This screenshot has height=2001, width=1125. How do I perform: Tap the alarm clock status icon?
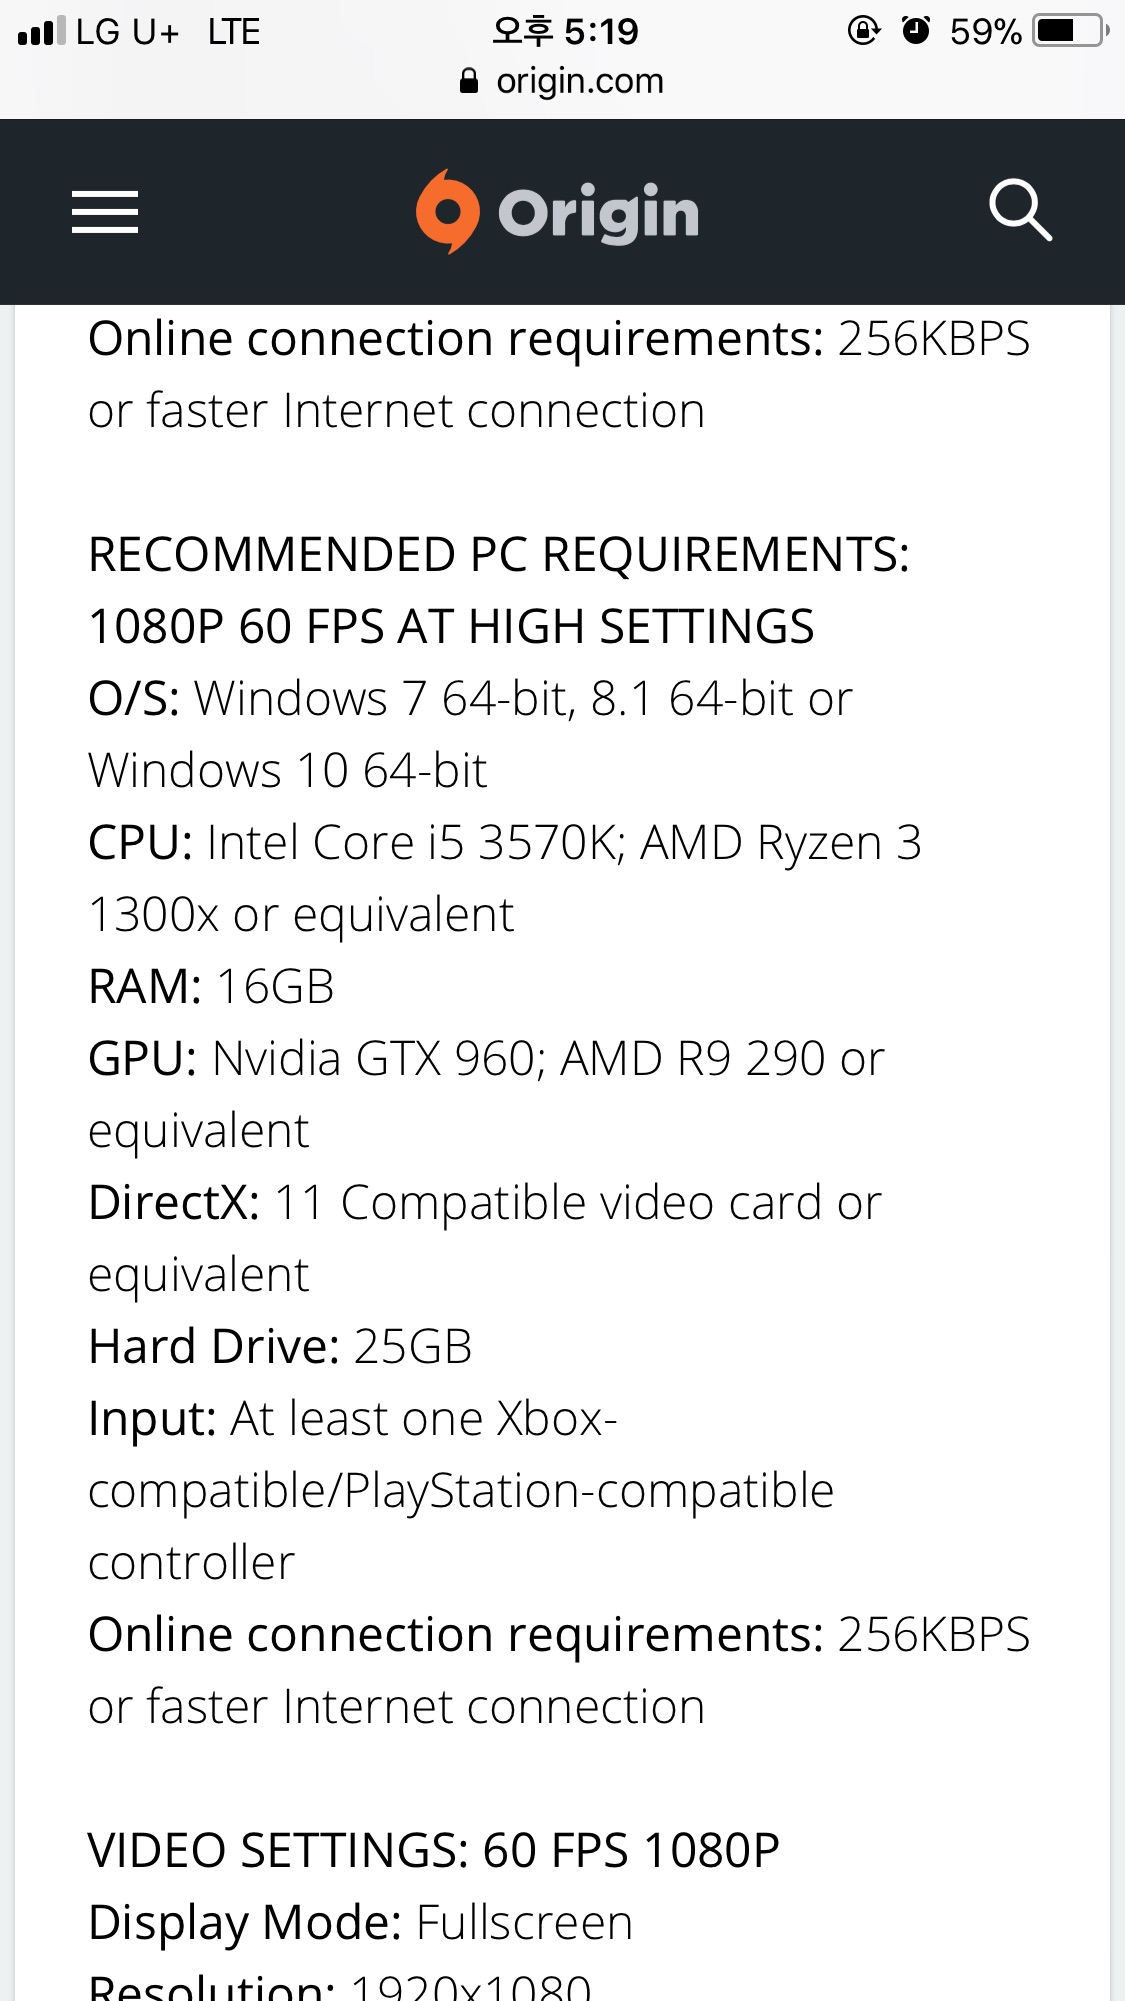(915, 31)
